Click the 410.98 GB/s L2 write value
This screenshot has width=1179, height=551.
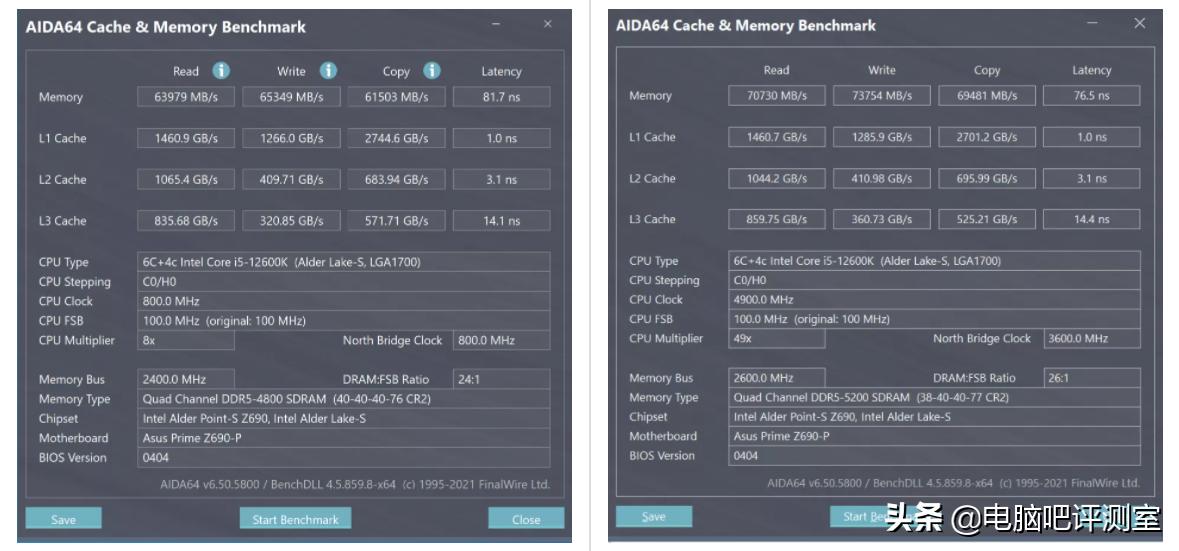882,178
